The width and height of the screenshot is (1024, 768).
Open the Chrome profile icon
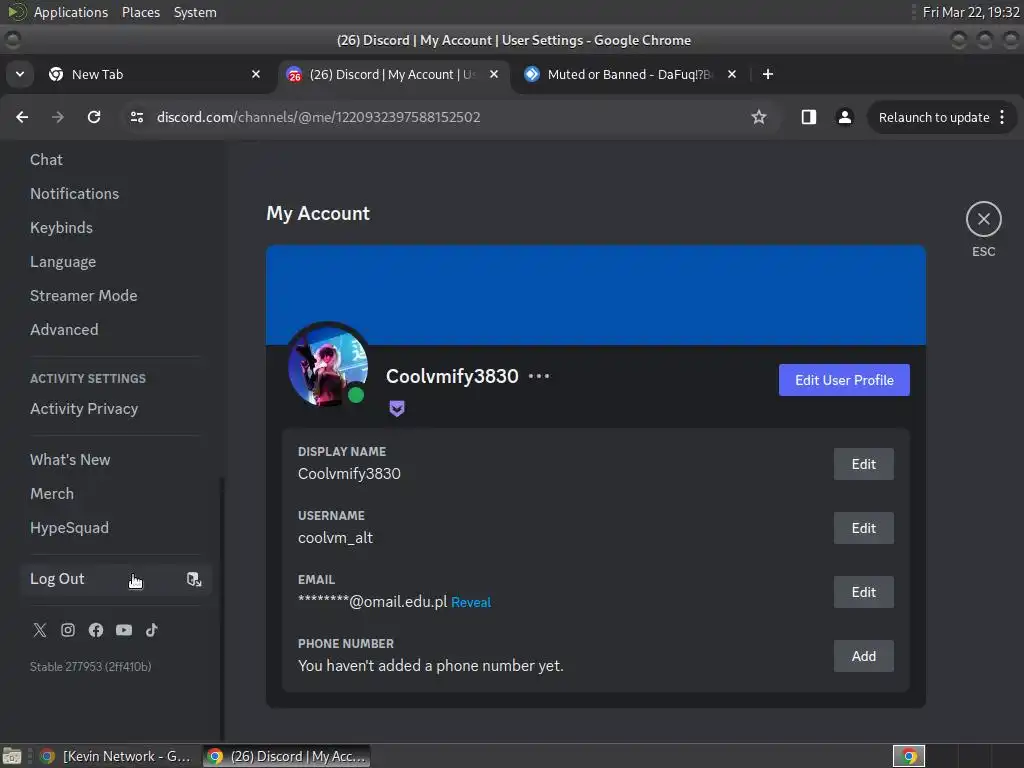[x=844, y=117]
